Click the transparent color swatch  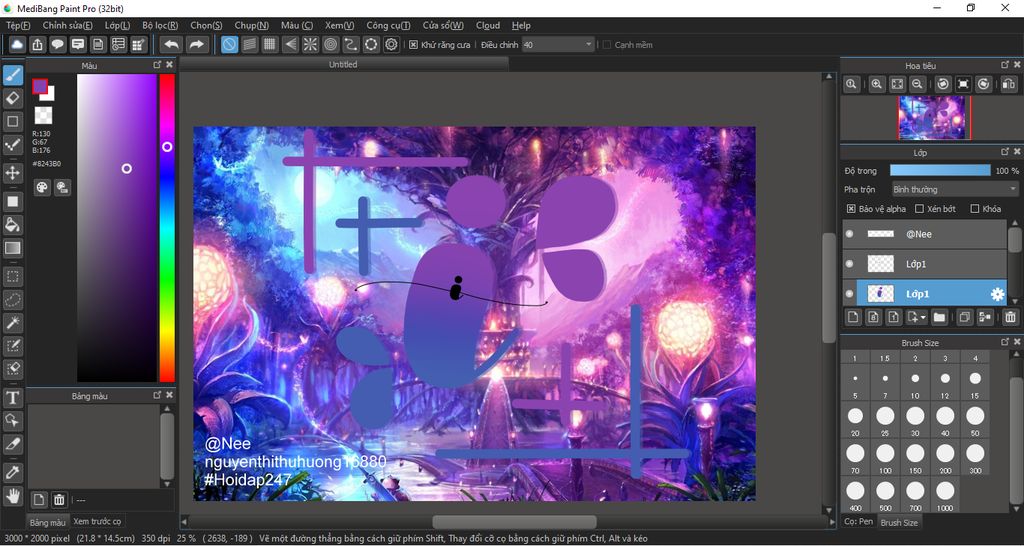pos(43,115)
